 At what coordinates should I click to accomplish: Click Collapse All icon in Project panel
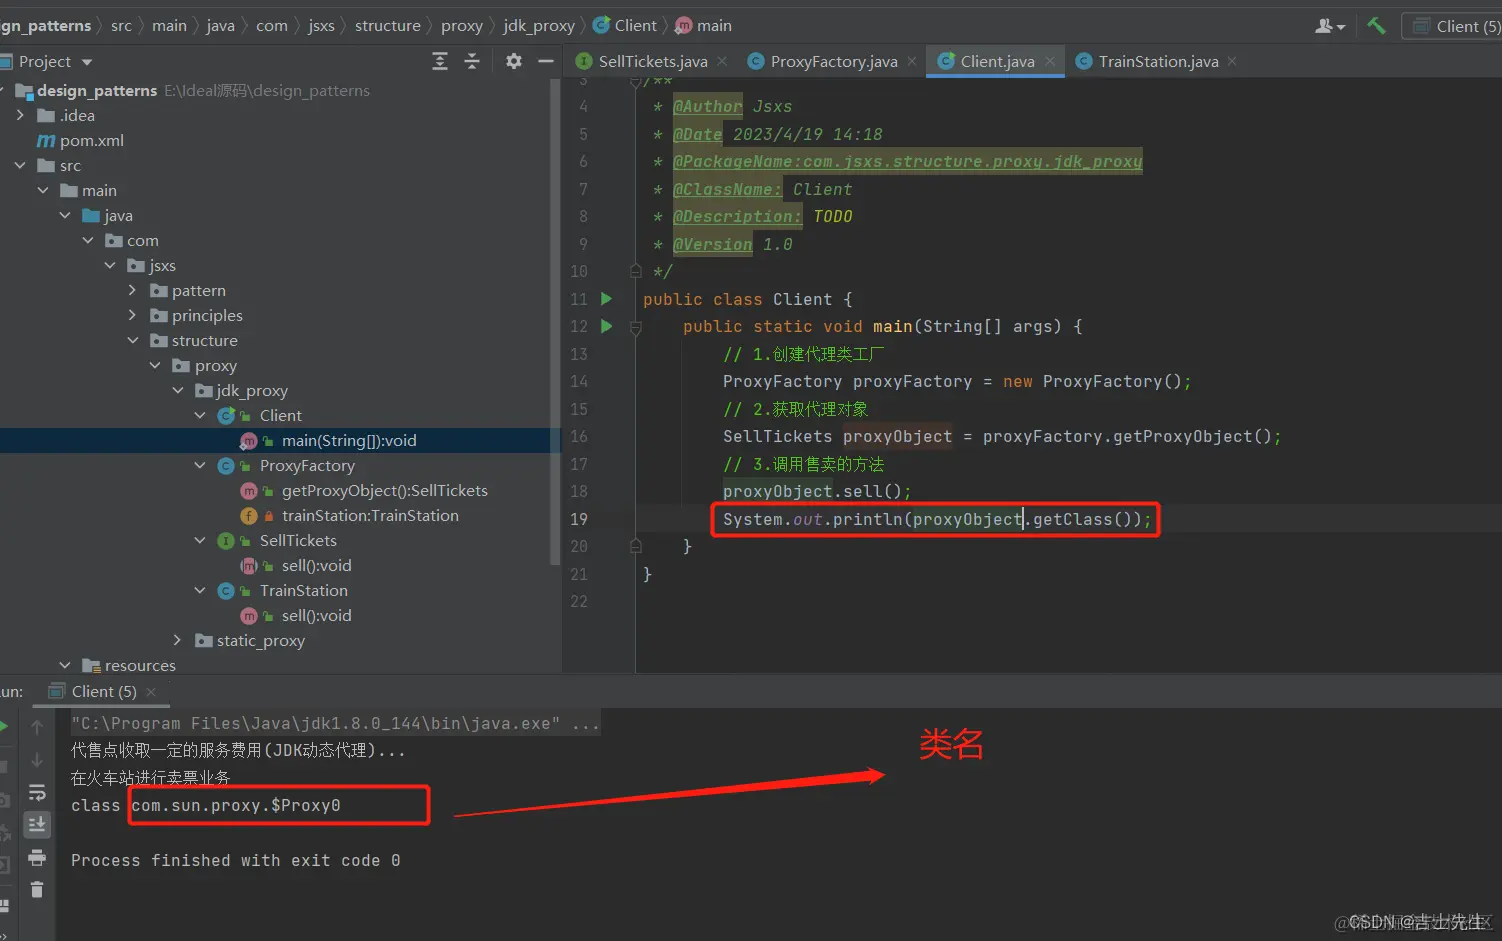(x=472, y=62)
